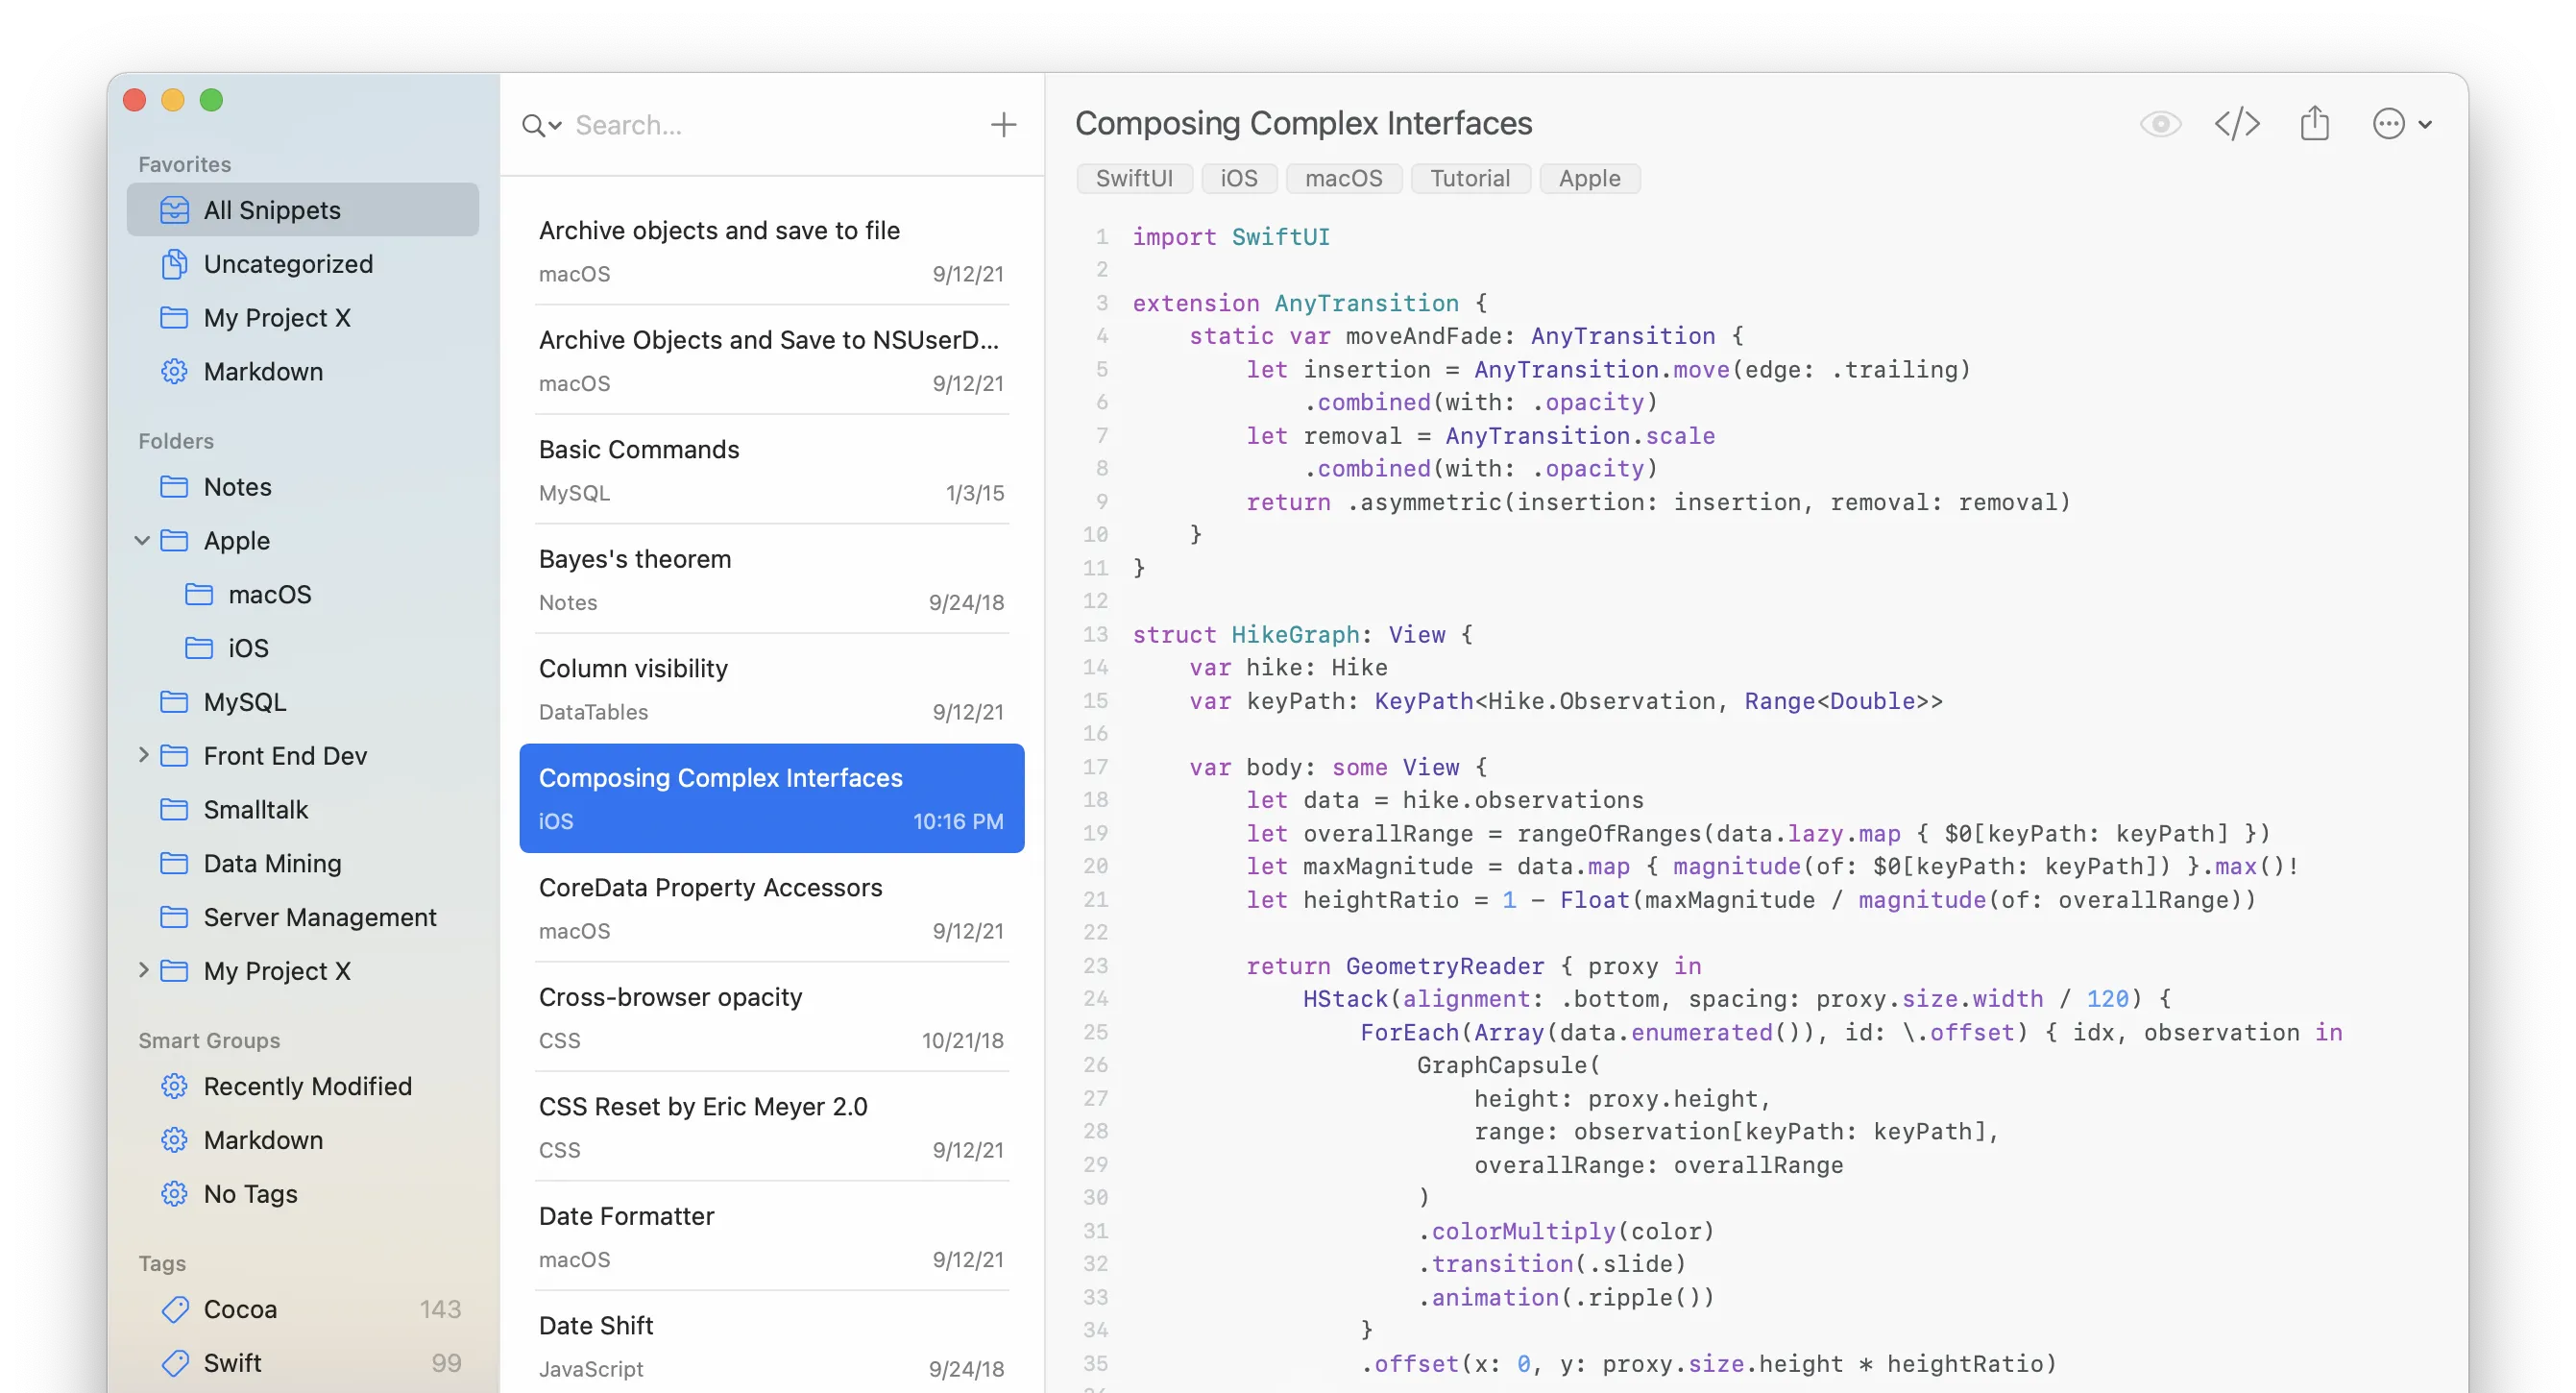
Task: Click the share icon in toolbar
Action: (x=2314, y=123)
